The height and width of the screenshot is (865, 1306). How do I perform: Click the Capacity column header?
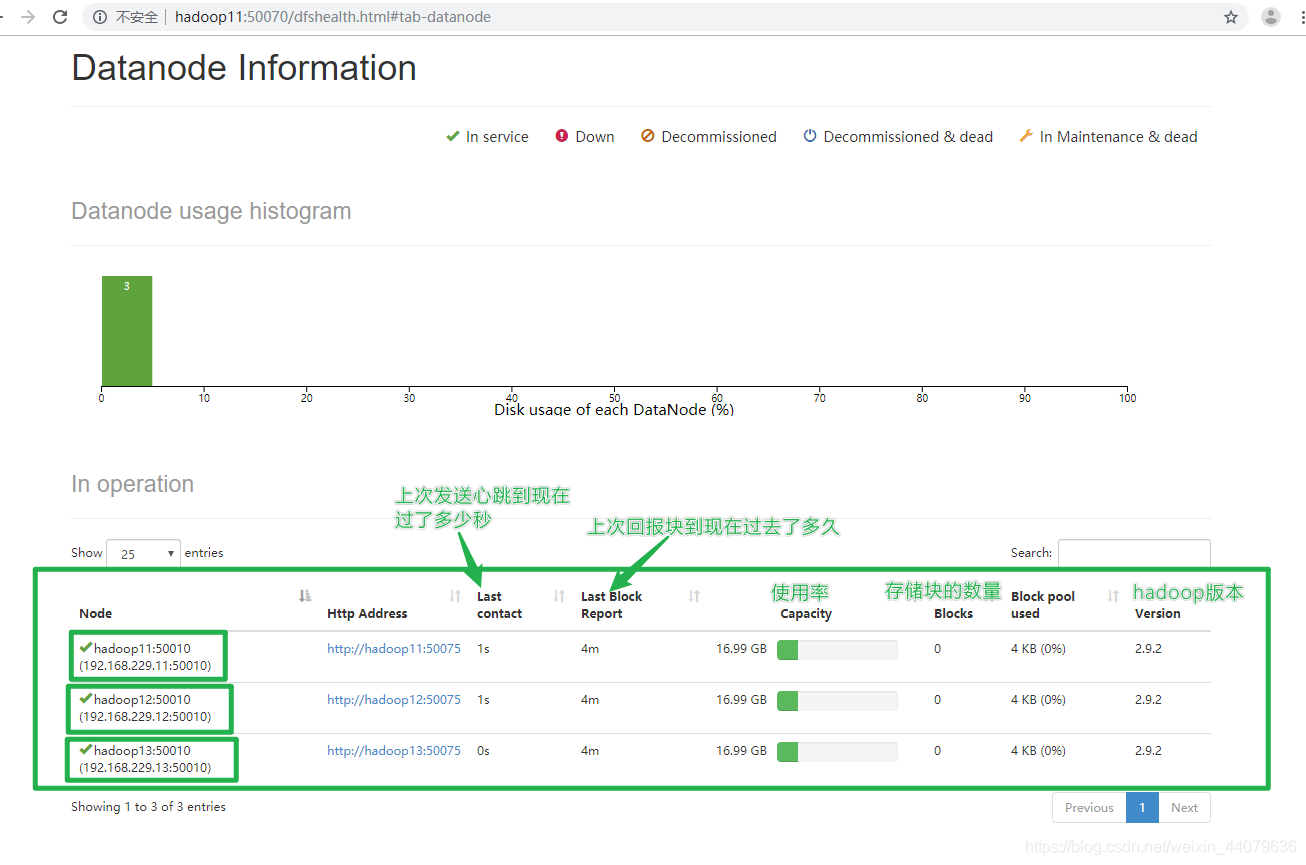[x=806, y=614]
